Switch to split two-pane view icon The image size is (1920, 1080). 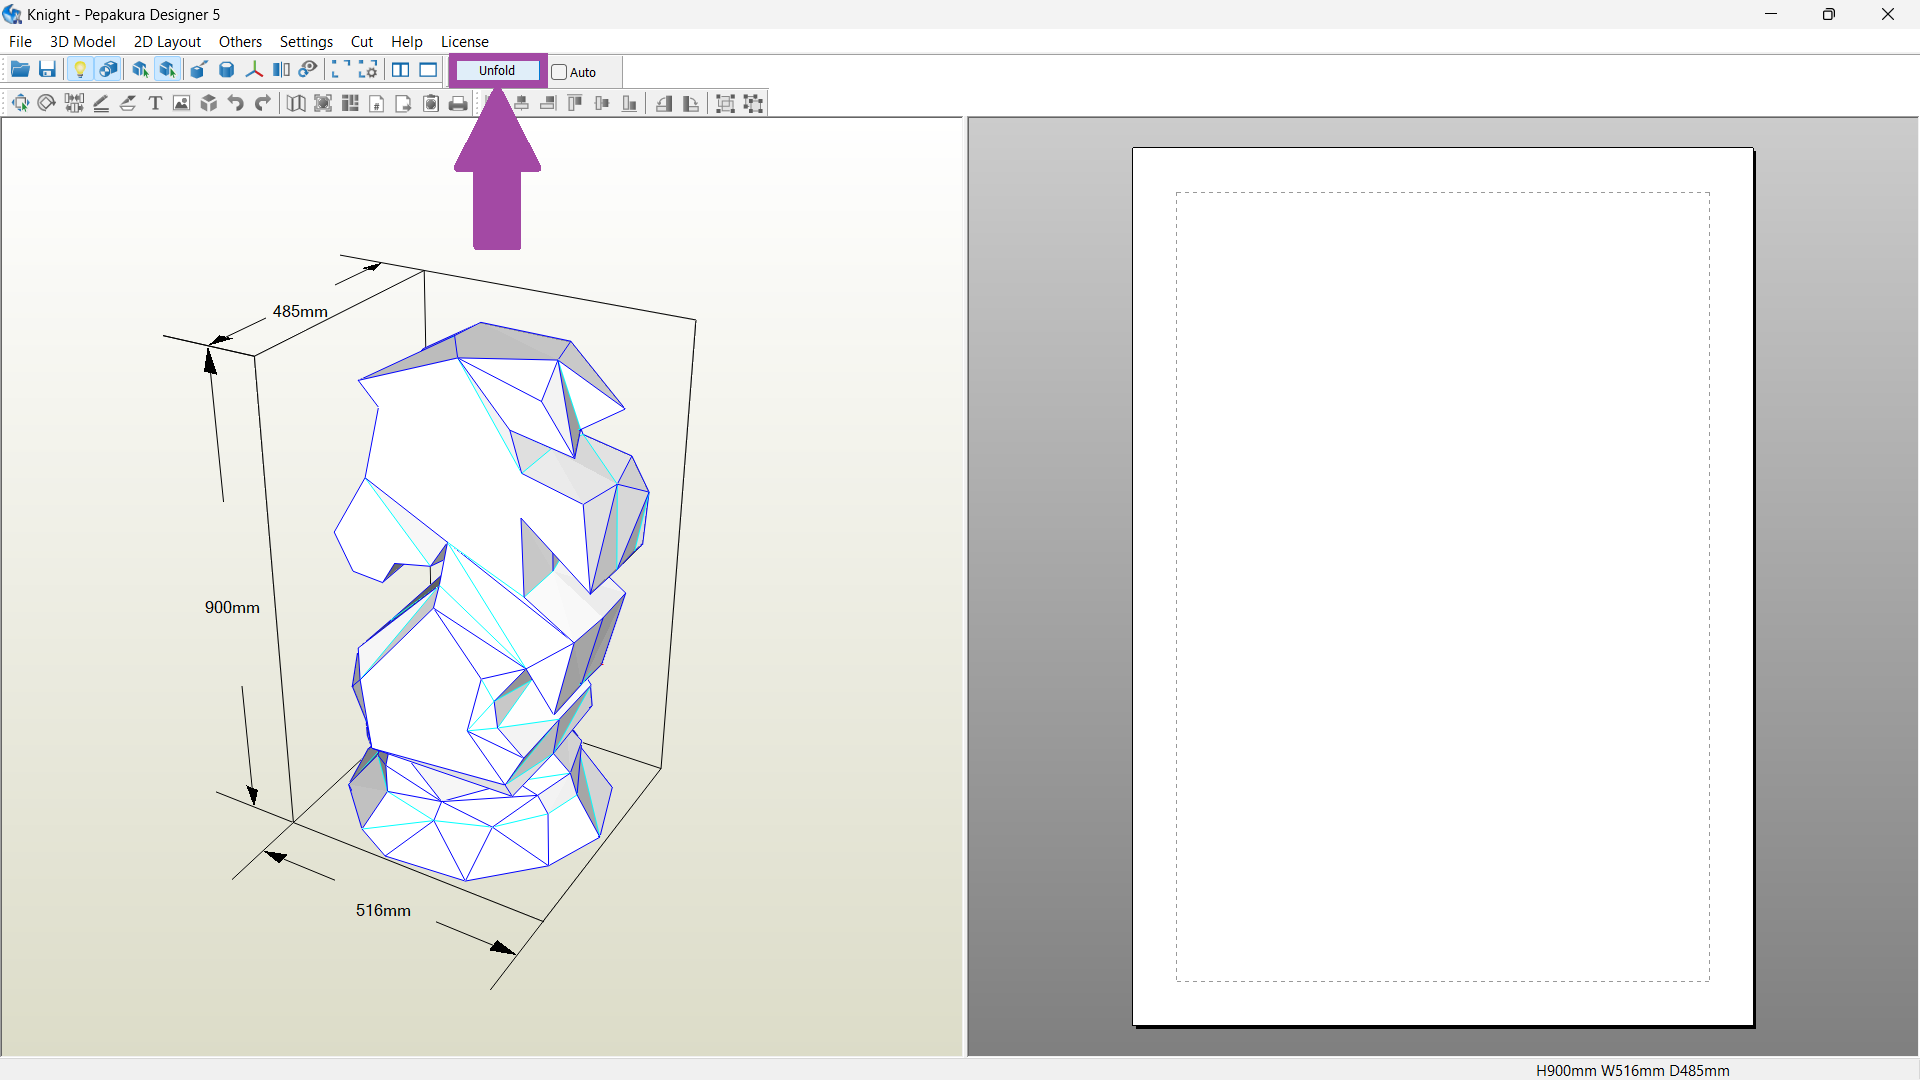pyautogui.click(x=400, y=70)
